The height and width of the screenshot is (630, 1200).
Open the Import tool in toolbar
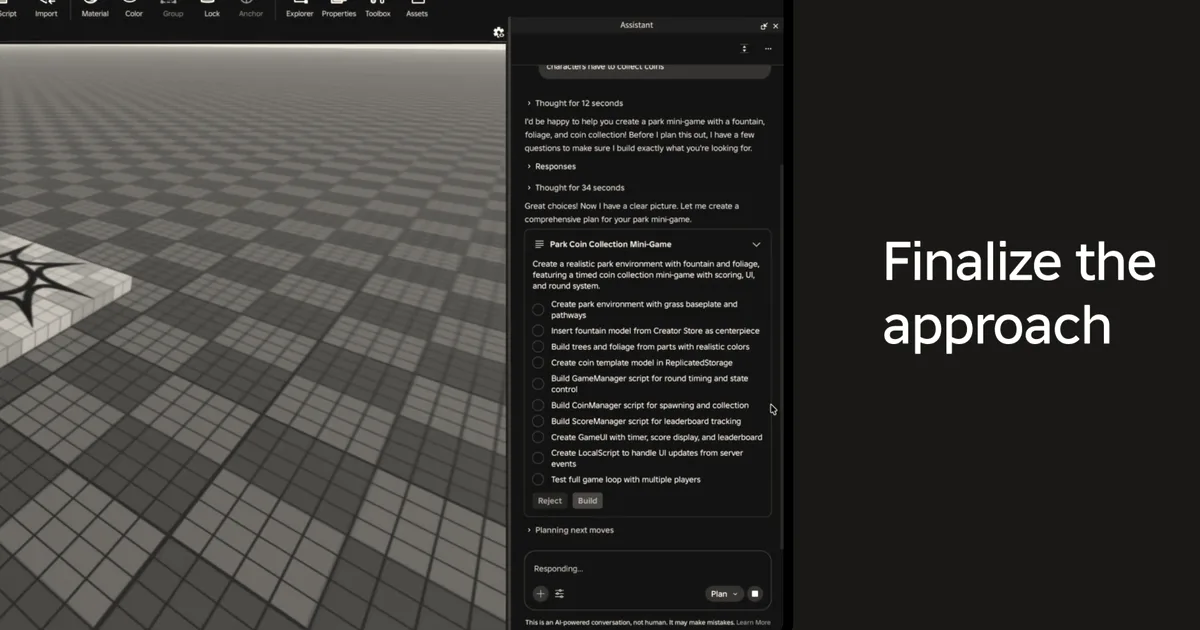[x=46, y=10]
